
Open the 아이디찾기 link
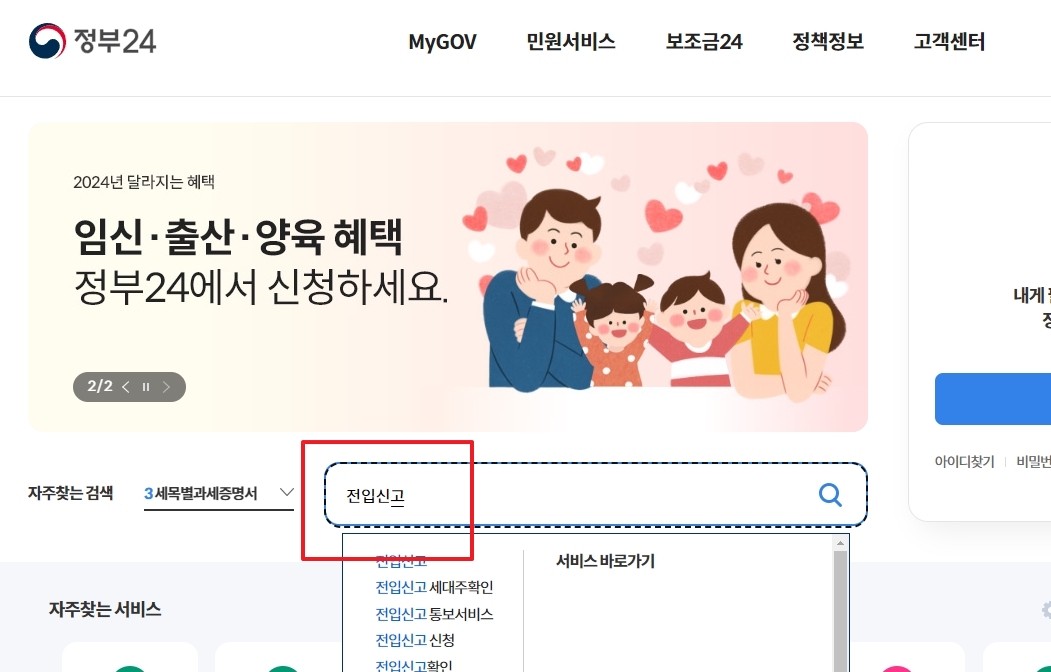(x=965, y=462)
